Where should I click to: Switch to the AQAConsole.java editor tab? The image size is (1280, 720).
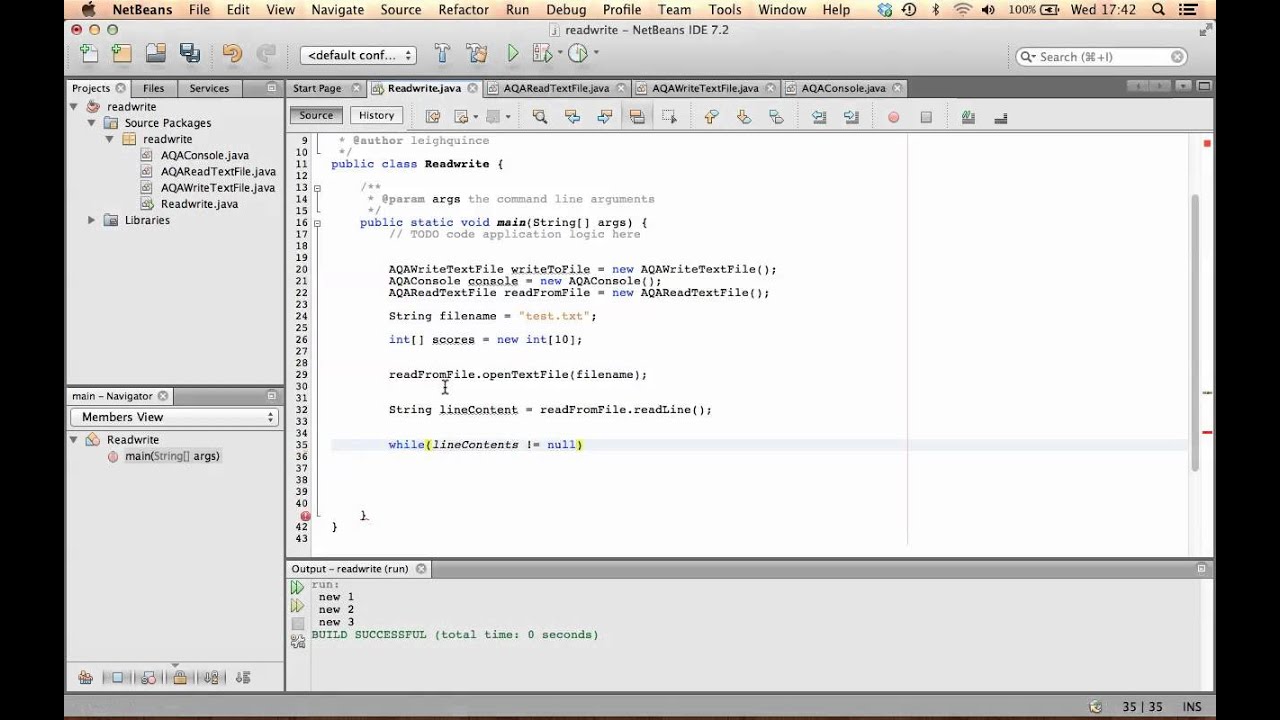click(x=843, y=88)
